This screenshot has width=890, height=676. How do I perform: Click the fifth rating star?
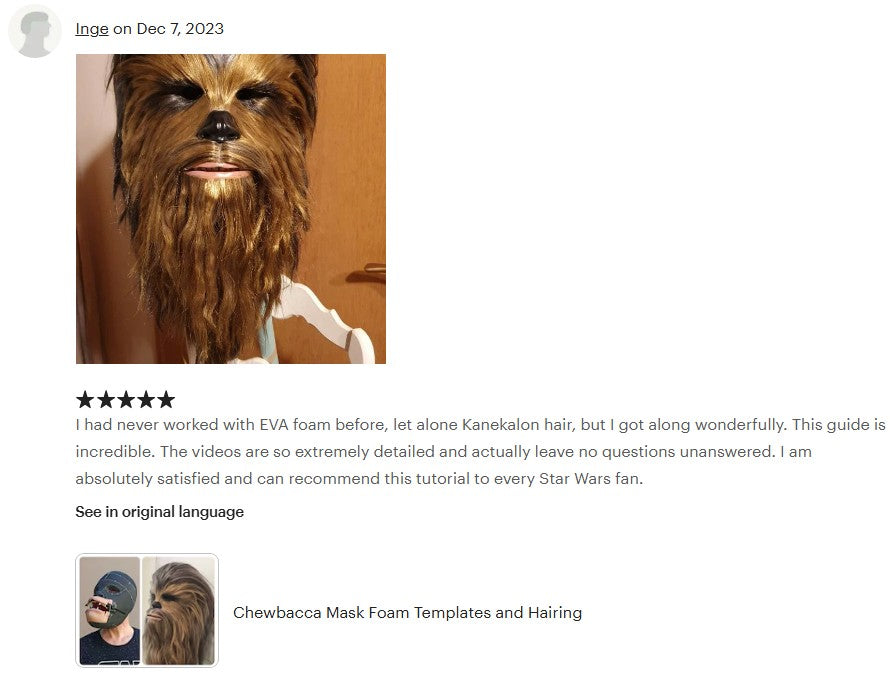click(166, 400)
